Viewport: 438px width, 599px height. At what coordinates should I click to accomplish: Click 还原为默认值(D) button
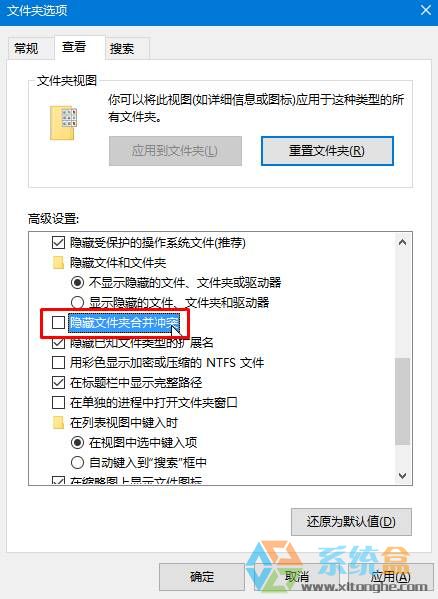(x=351, y=521)
